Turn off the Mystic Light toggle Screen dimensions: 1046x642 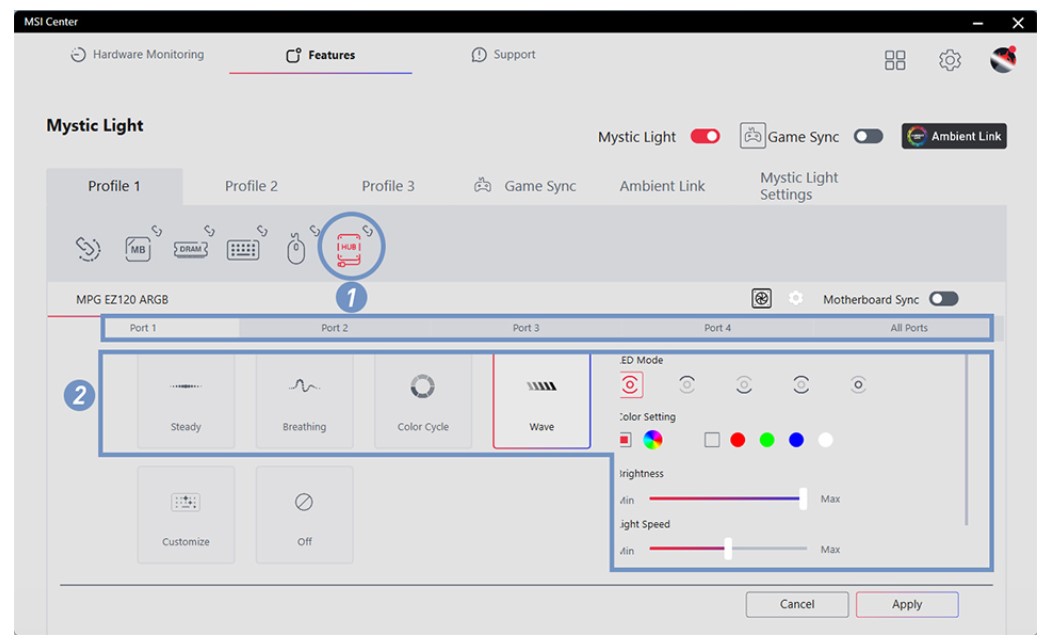click(x=705, y=137)
